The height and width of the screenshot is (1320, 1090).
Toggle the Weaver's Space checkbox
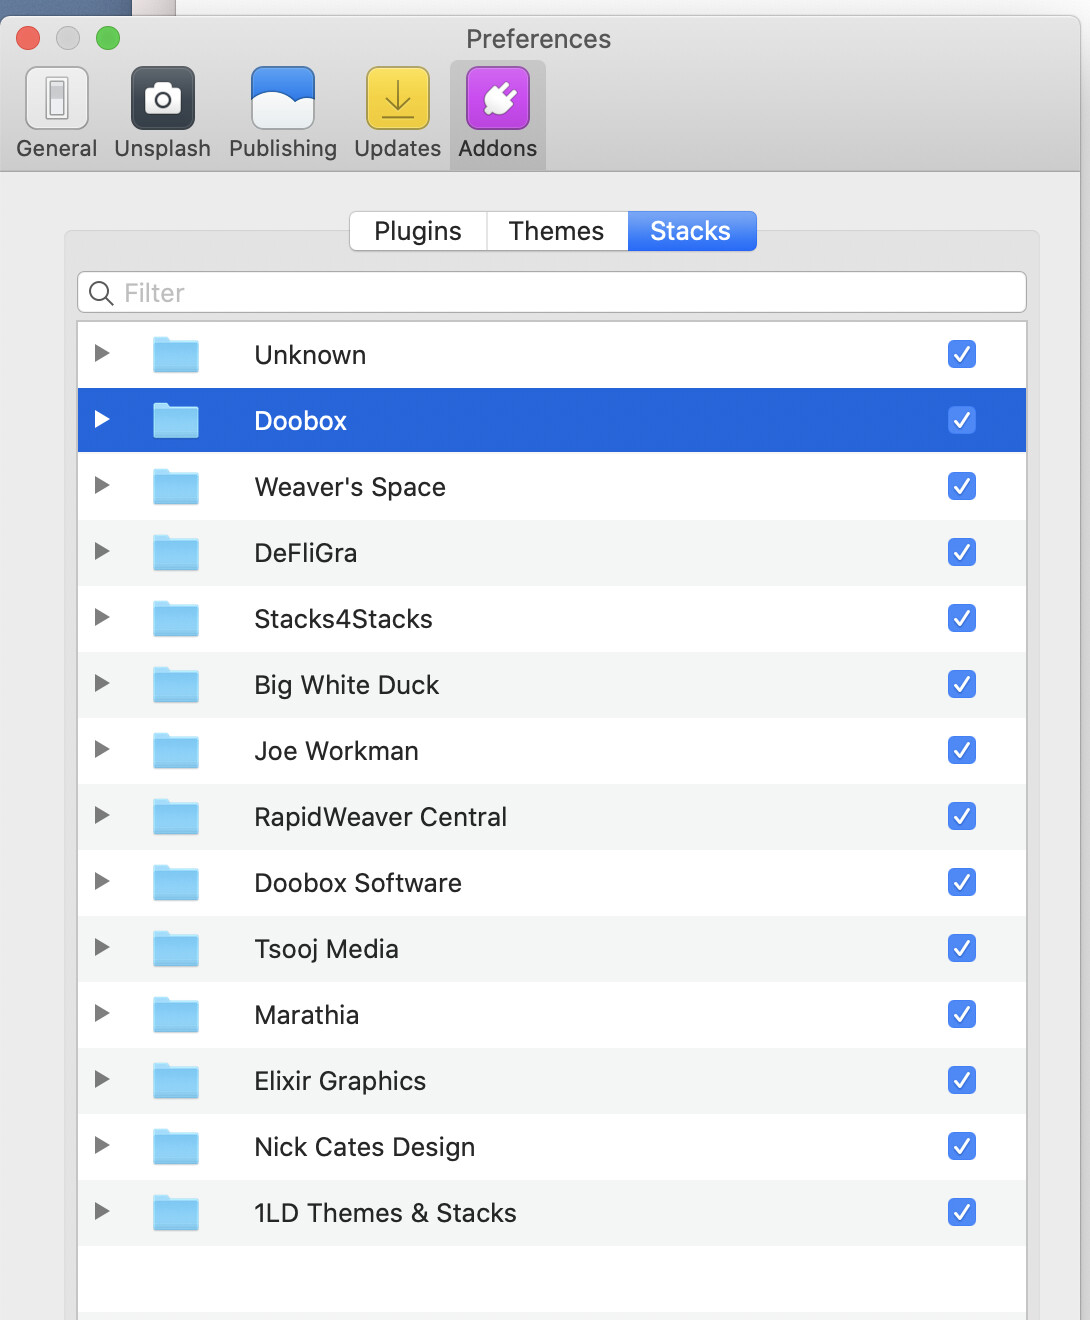click(962, 486)
